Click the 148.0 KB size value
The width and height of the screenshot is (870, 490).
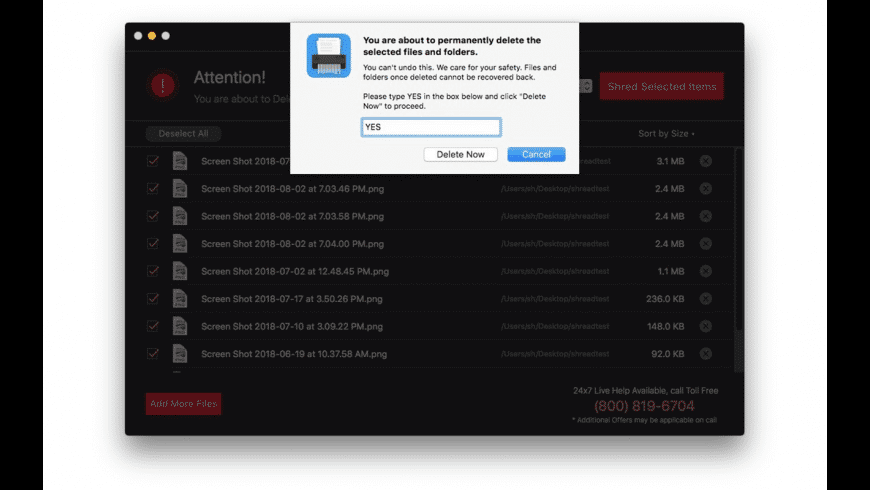pyautogui.click(x=665, y=326)
